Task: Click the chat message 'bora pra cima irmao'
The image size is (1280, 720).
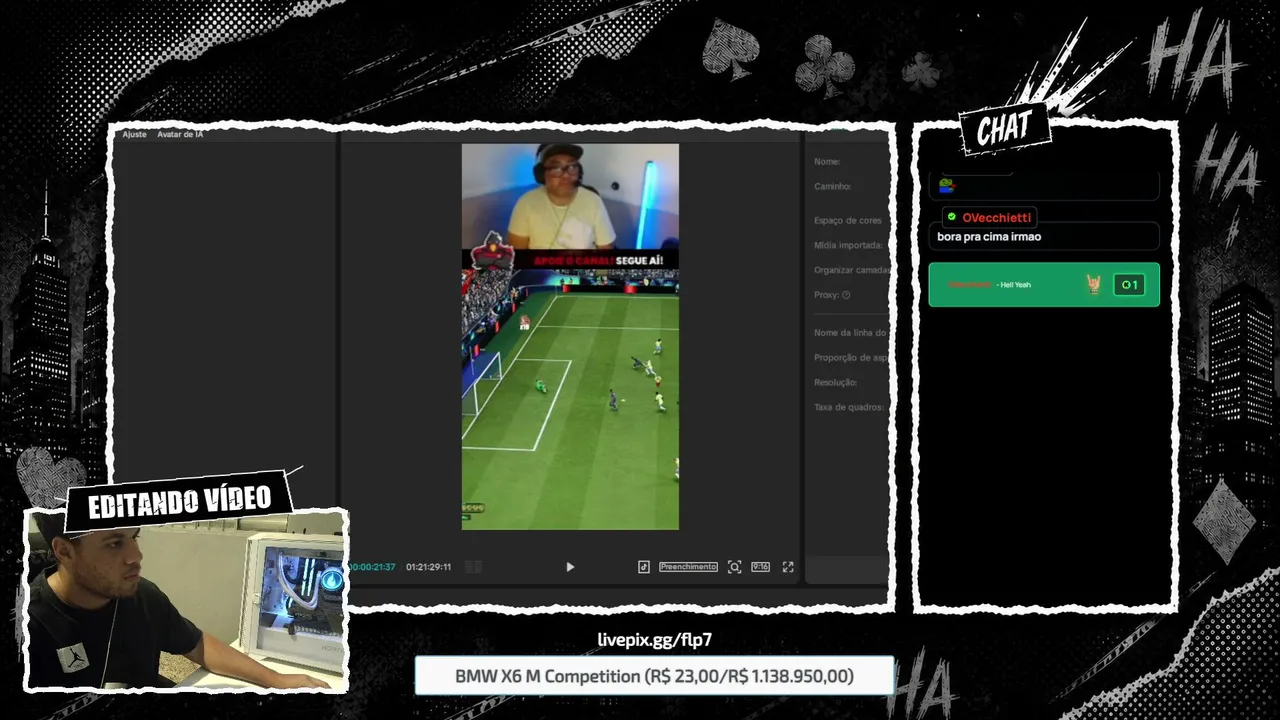Action: click(x=989, y=237)
